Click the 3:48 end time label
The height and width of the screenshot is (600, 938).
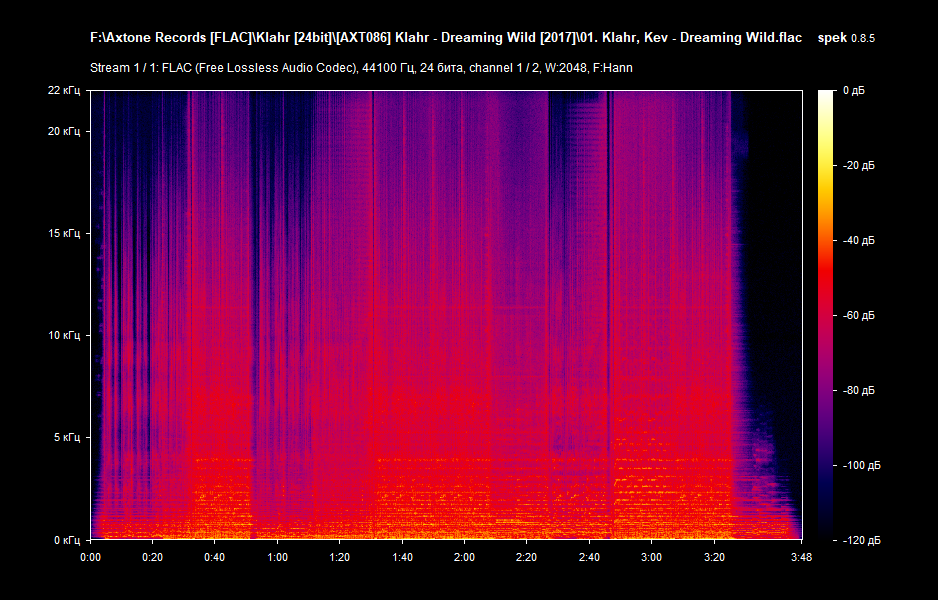coord(802,558)
